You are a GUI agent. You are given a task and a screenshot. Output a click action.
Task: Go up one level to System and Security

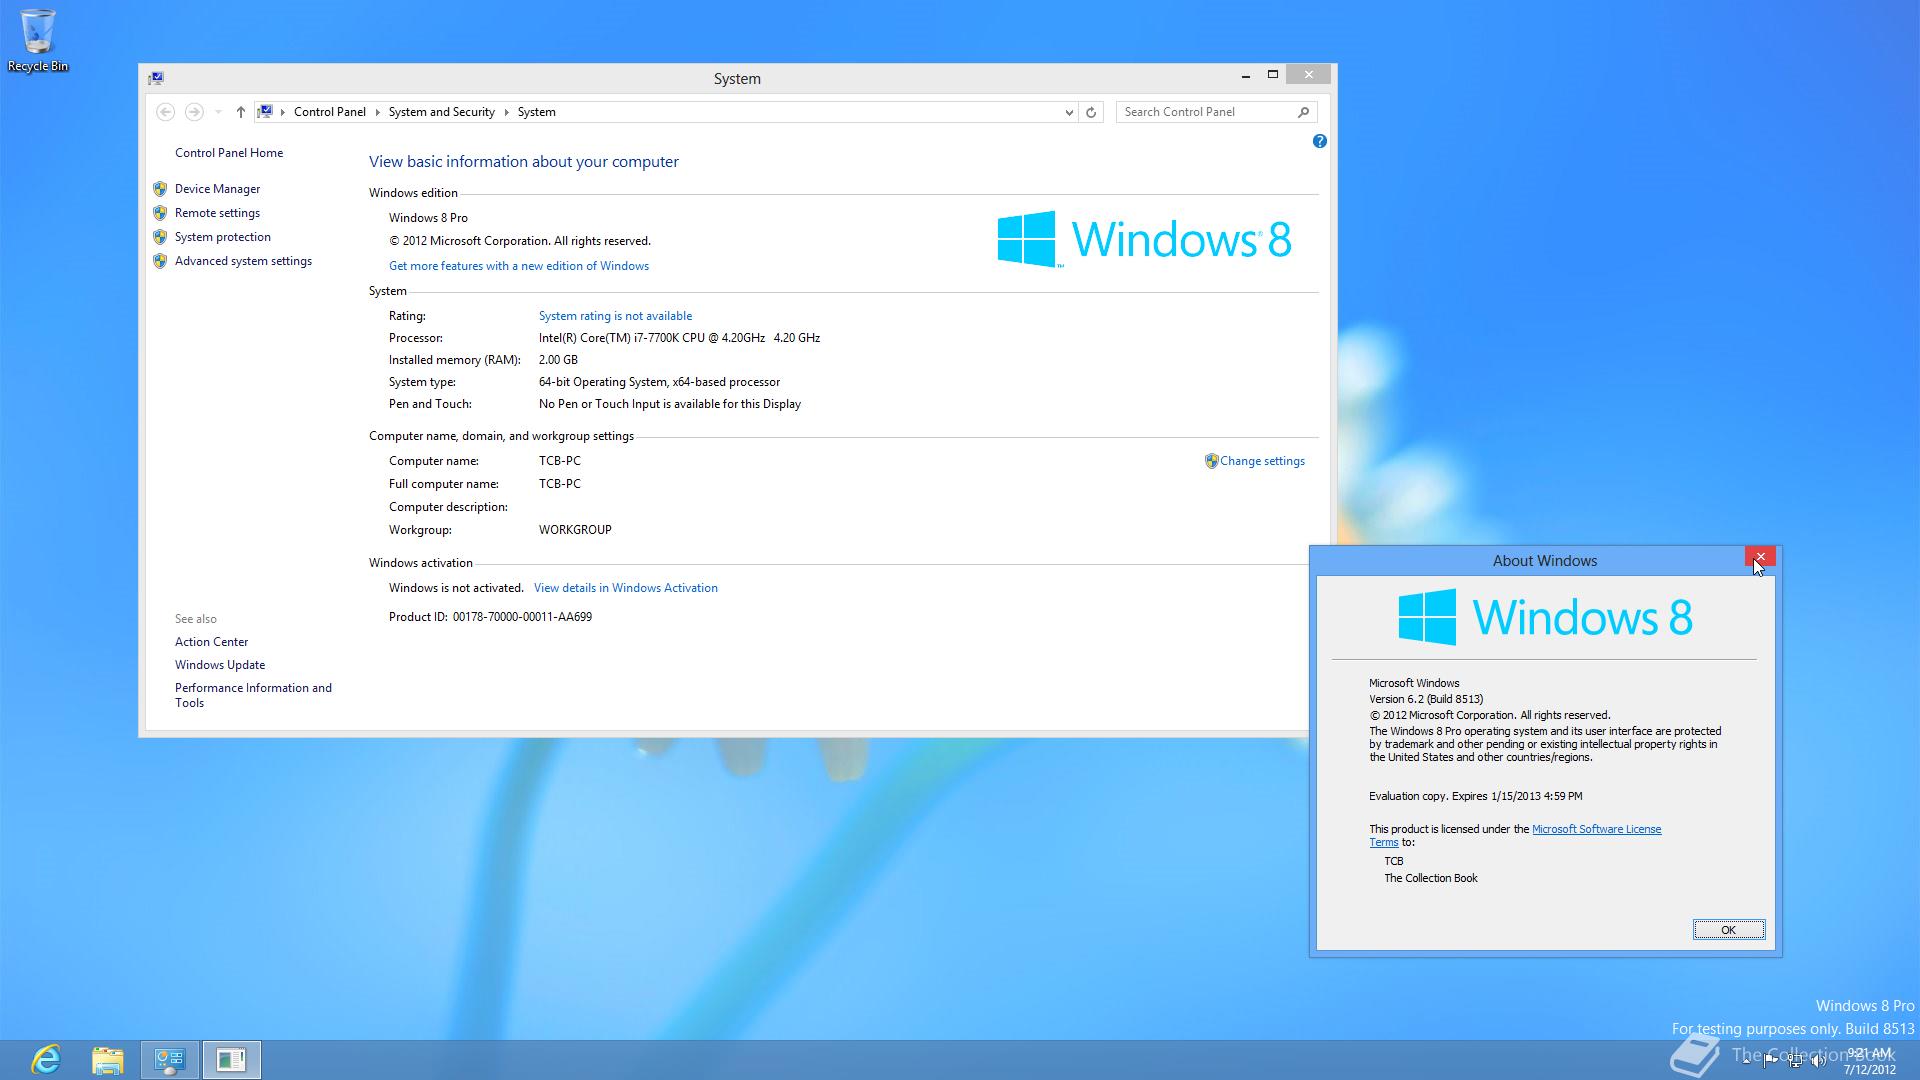(x=240, y=112)
